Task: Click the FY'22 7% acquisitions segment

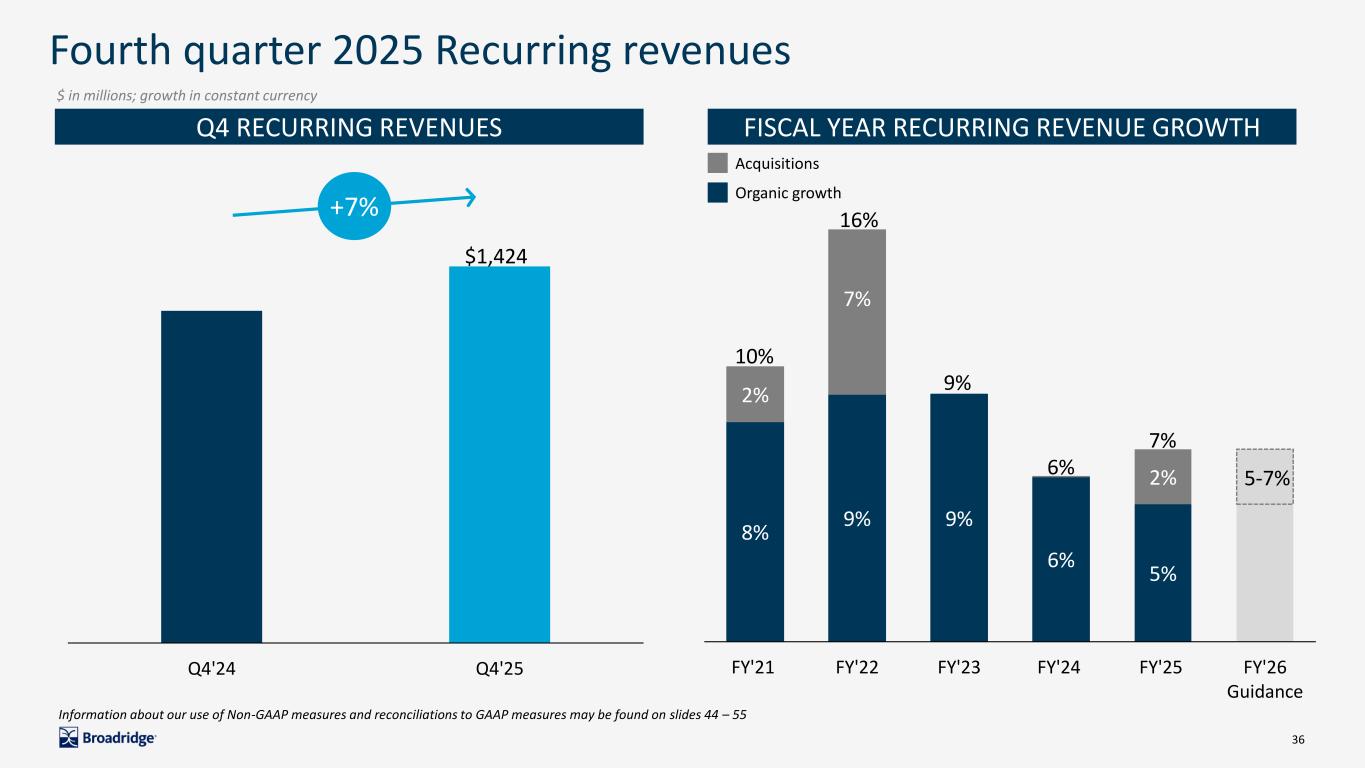Action: [857, 312]
